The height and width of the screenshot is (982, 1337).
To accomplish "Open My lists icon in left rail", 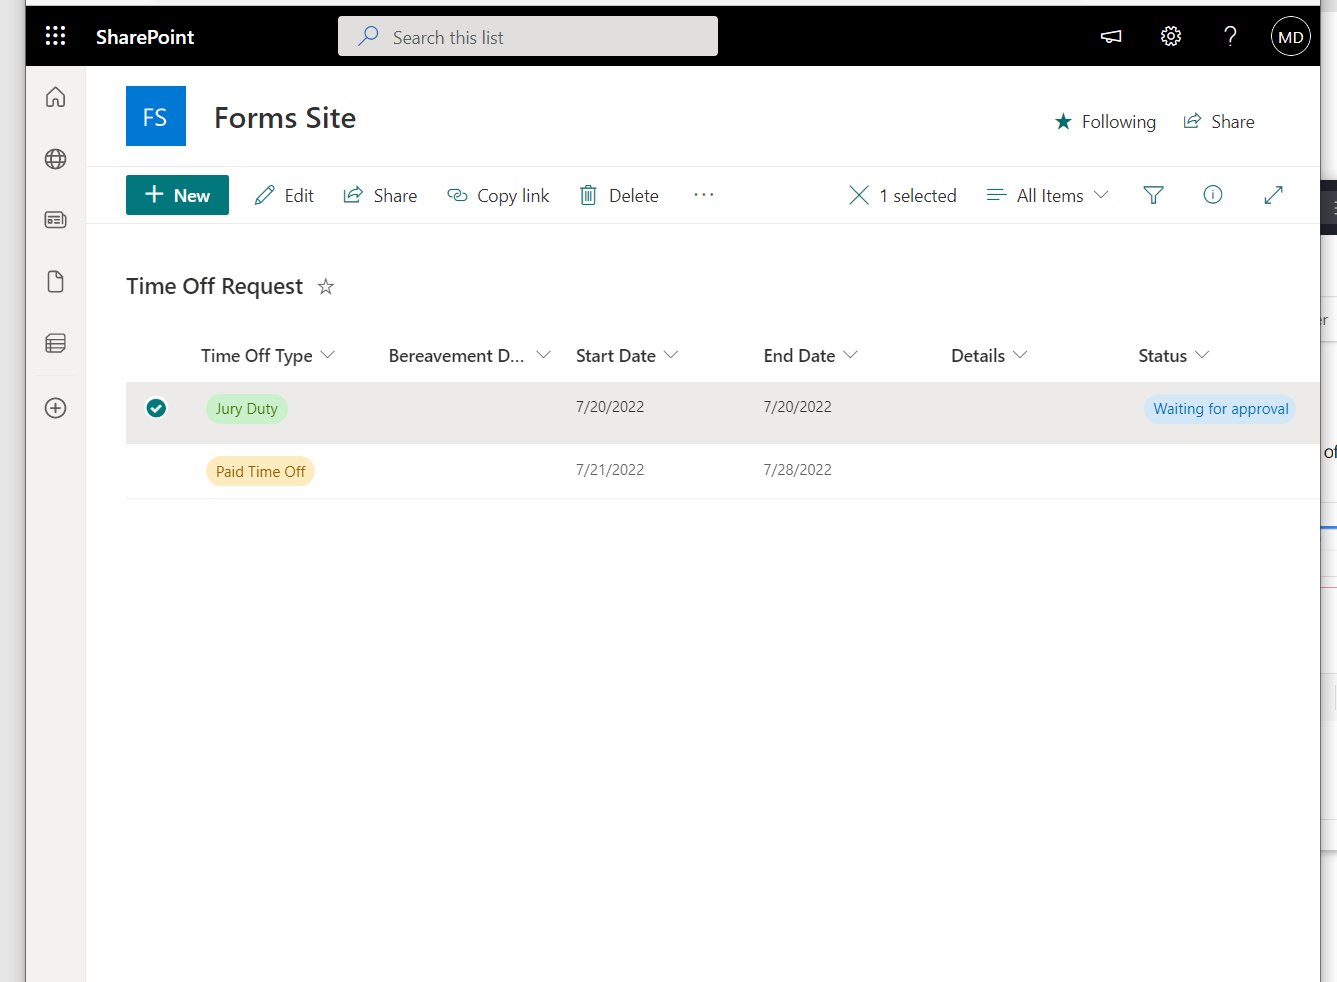I will tap(56, 344).
